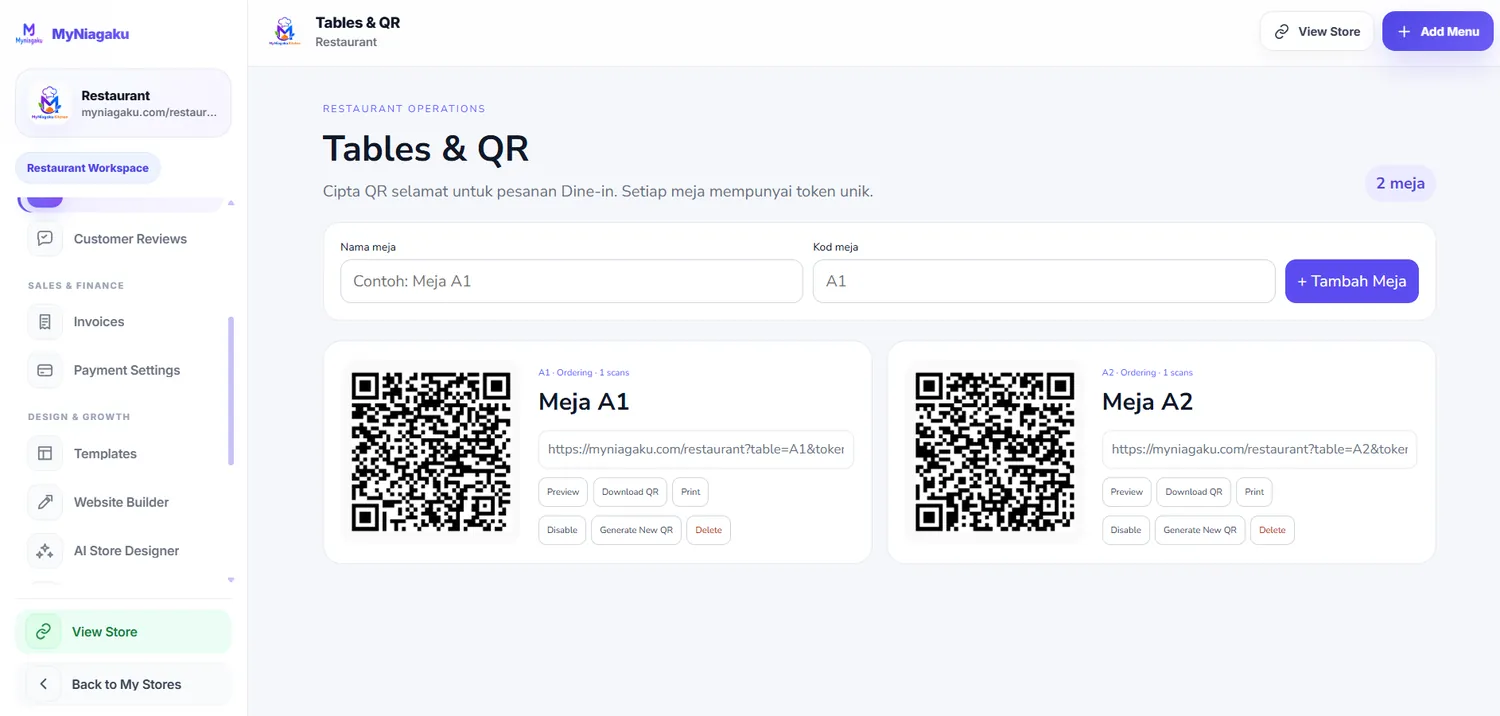Select the Restaurant Workspace tab

coord(88,168)
